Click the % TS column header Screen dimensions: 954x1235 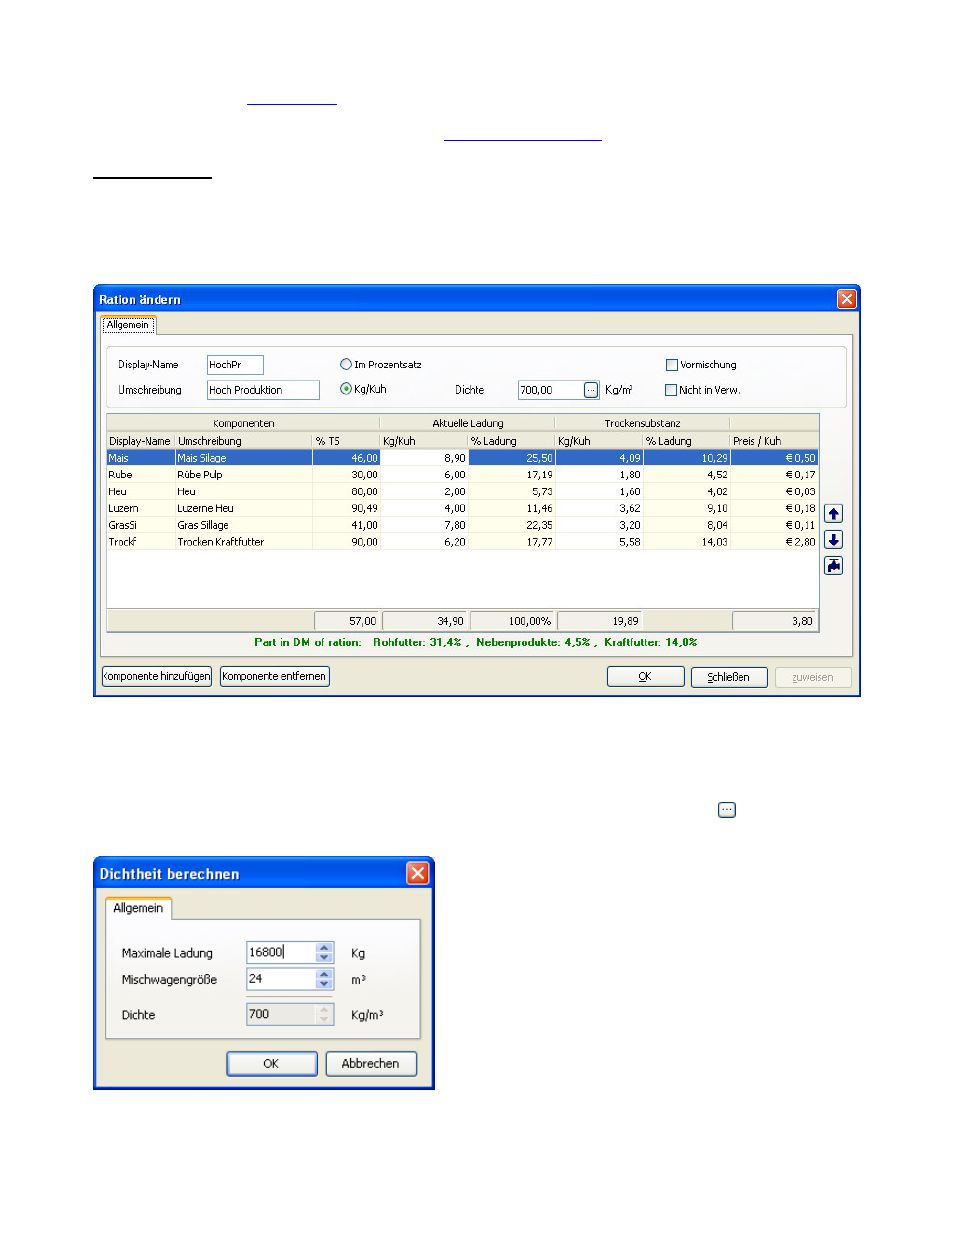click(346, 441)
